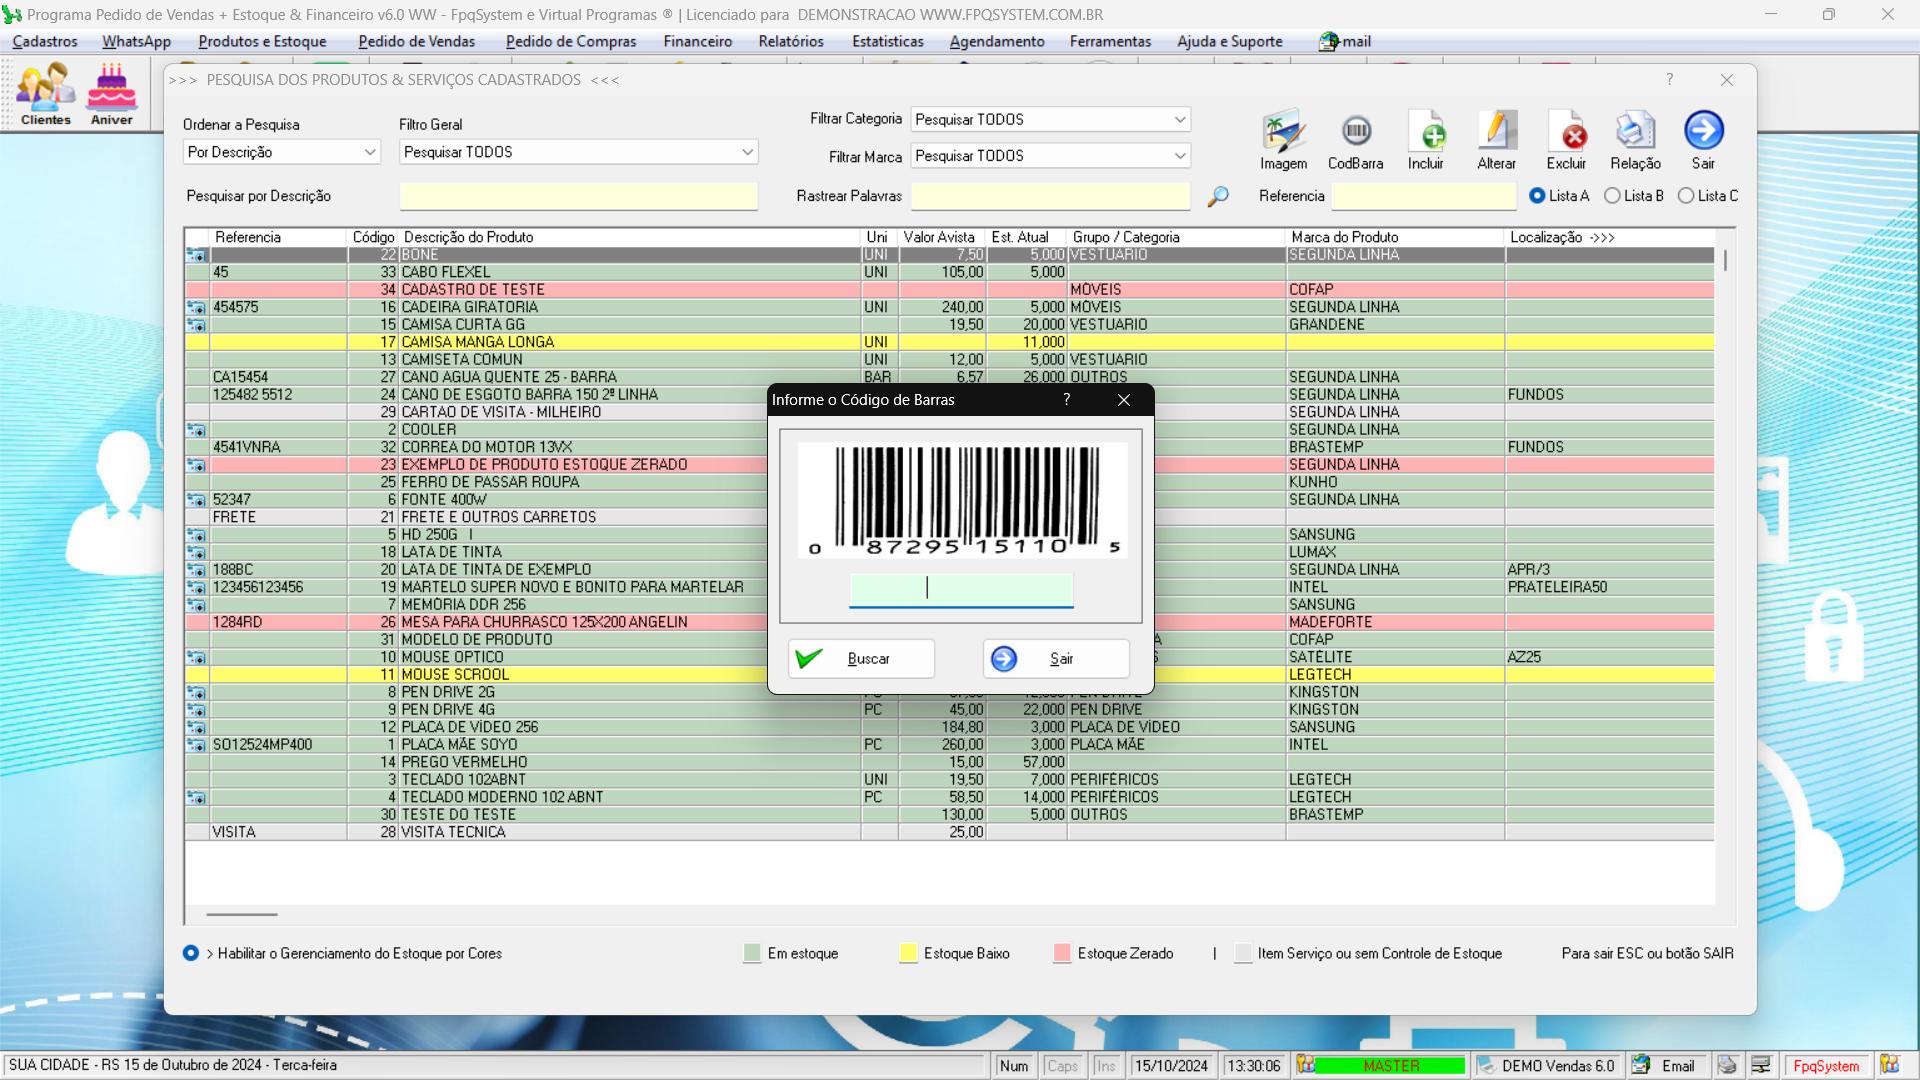Open the Ordenar a Pesquisa dropdown
The image size is (1920, 1080).
click(282, 152)
